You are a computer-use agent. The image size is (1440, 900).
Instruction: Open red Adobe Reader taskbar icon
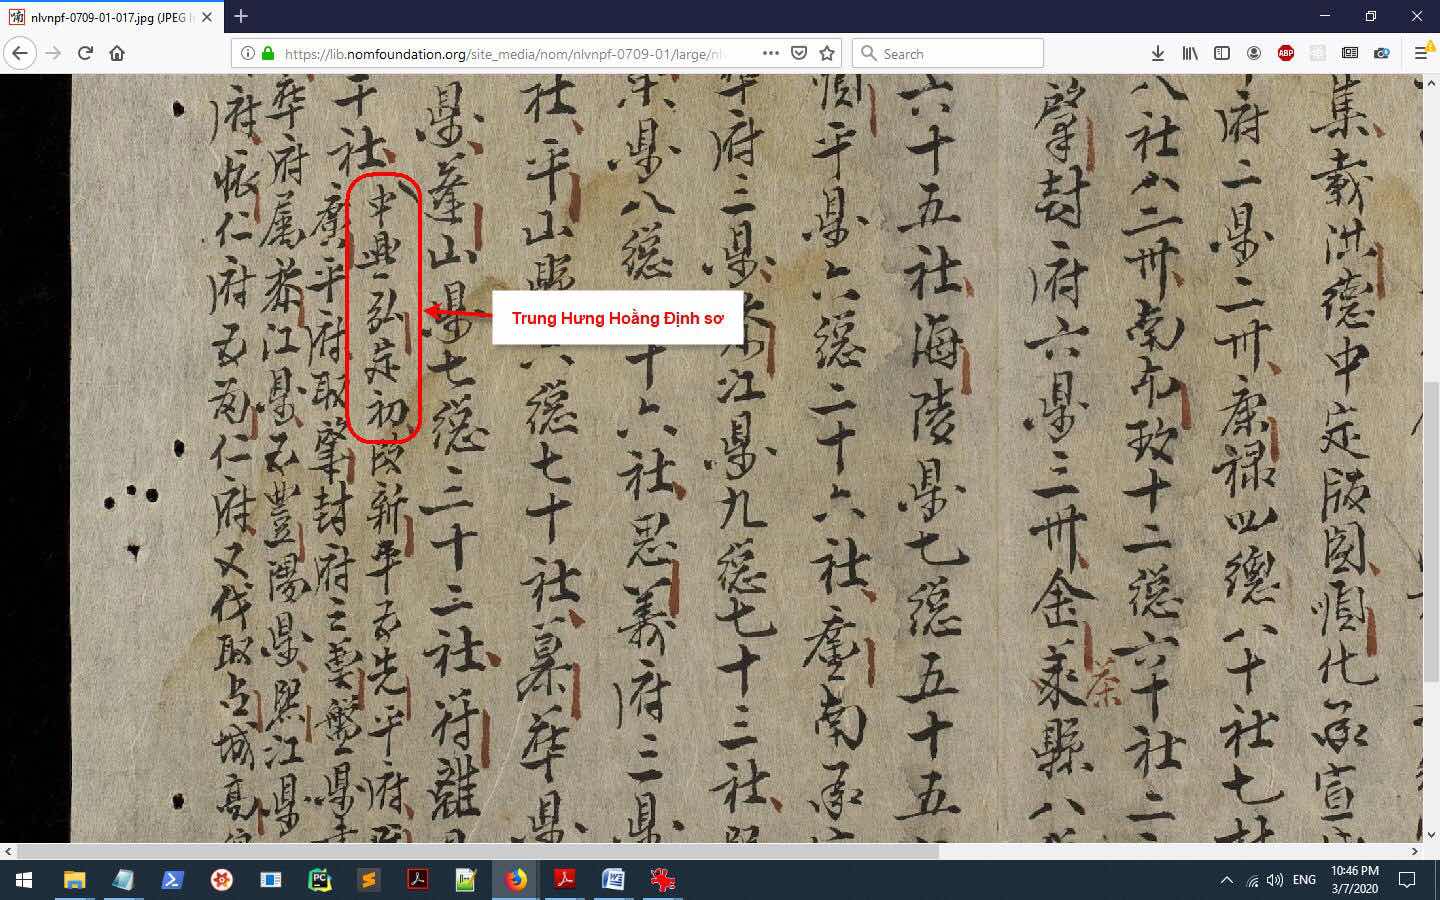tap(565, 880)
